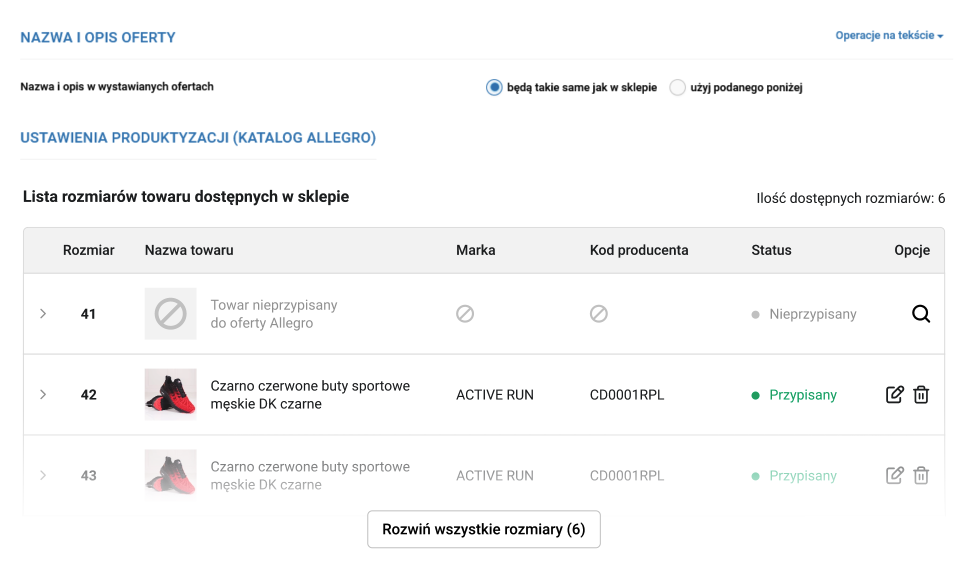Screen dimensions: 967x564
Task: Click the size 42 shoe thumbnail
Action: point(170,395)
